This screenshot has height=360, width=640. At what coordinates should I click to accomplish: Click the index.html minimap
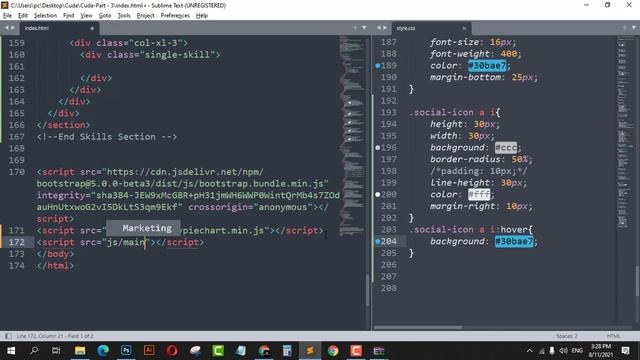[x=351, y=135]
